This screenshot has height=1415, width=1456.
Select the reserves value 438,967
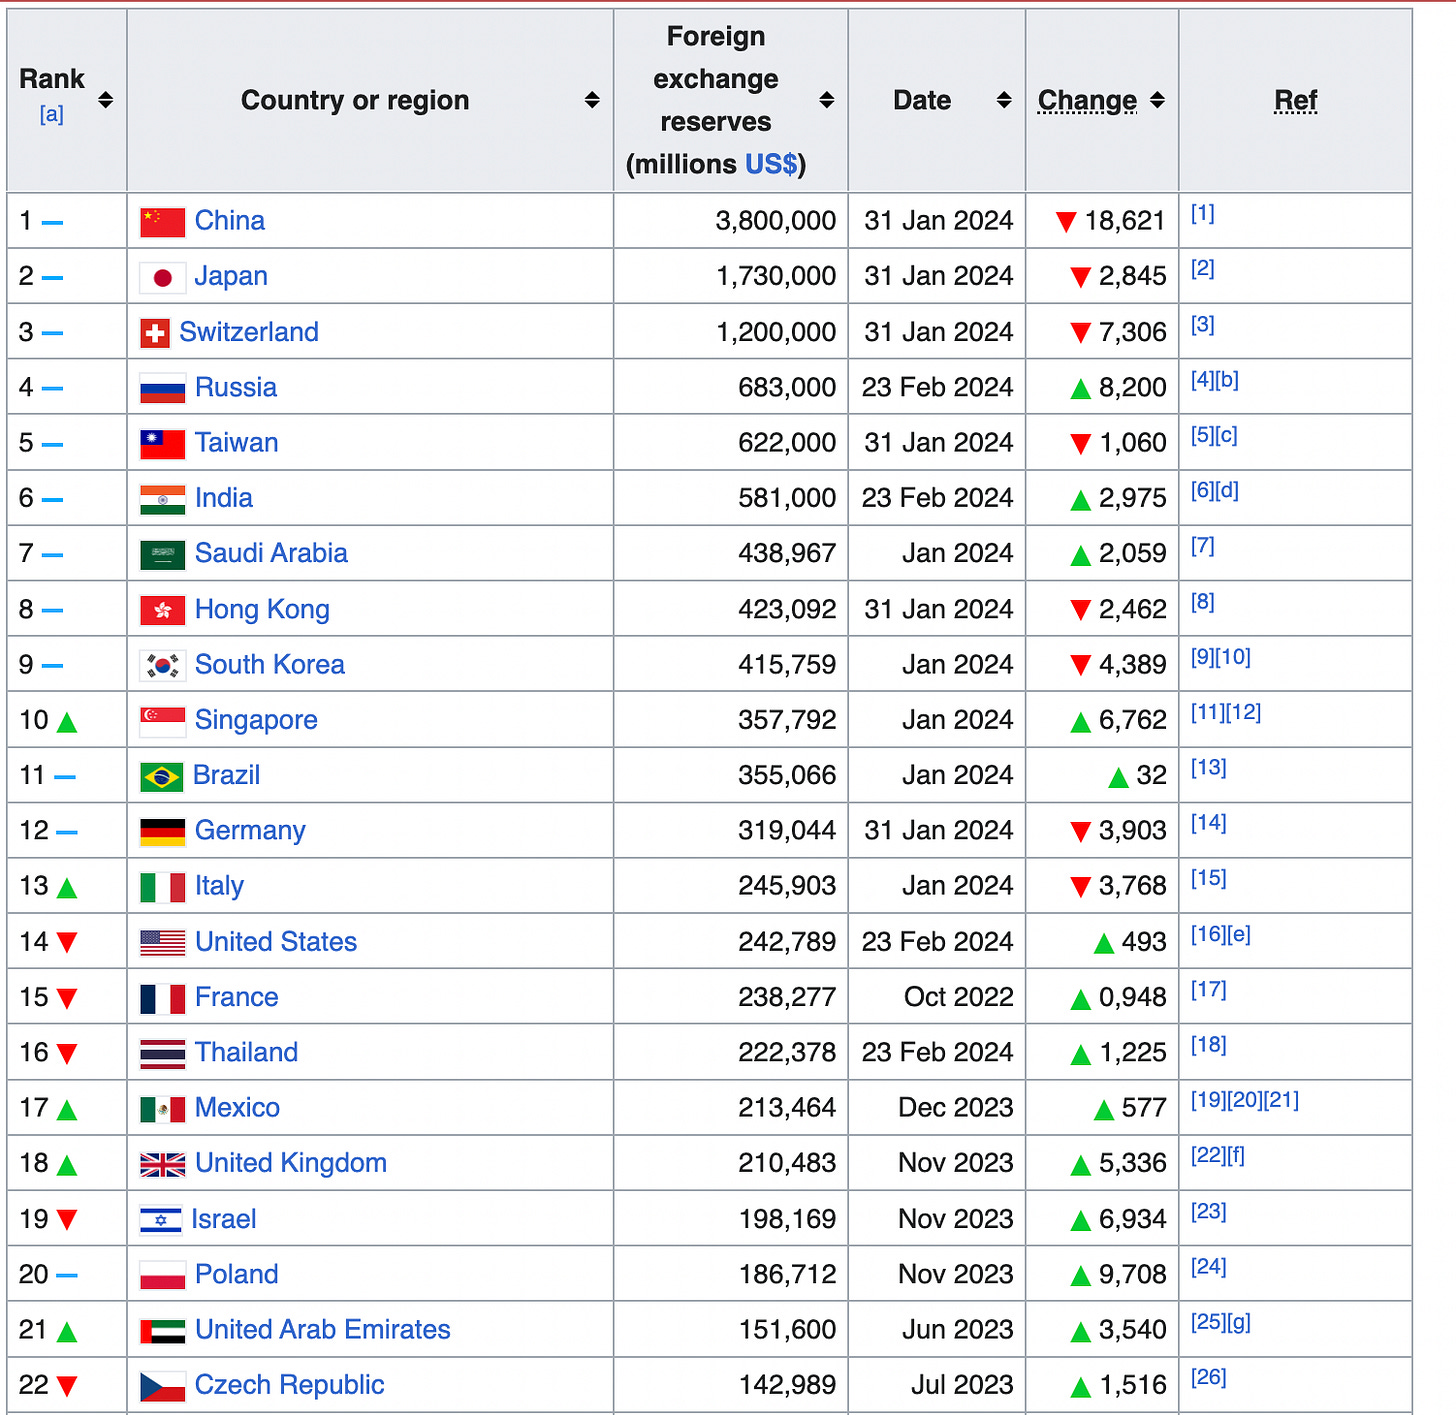pyautogui.click(x=787, y=553)
